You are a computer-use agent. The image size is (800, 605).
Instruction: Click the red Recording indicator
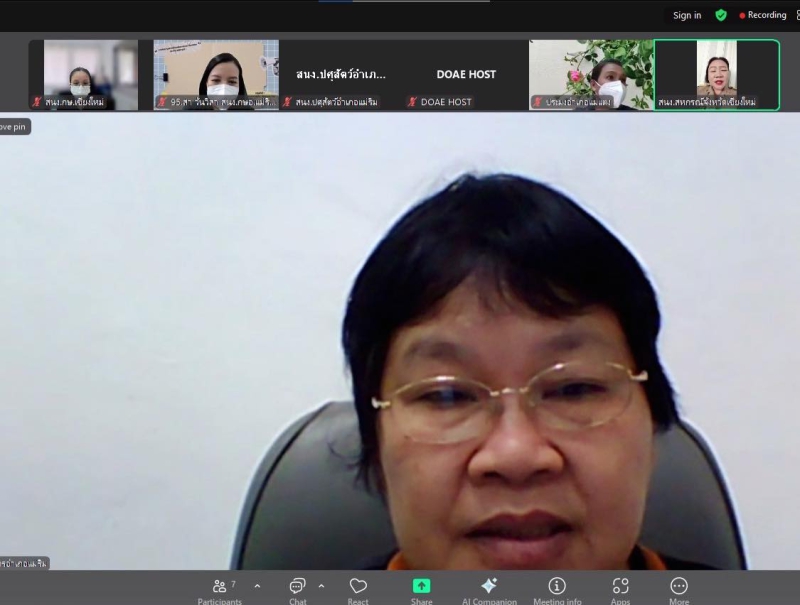pos(762,15)
